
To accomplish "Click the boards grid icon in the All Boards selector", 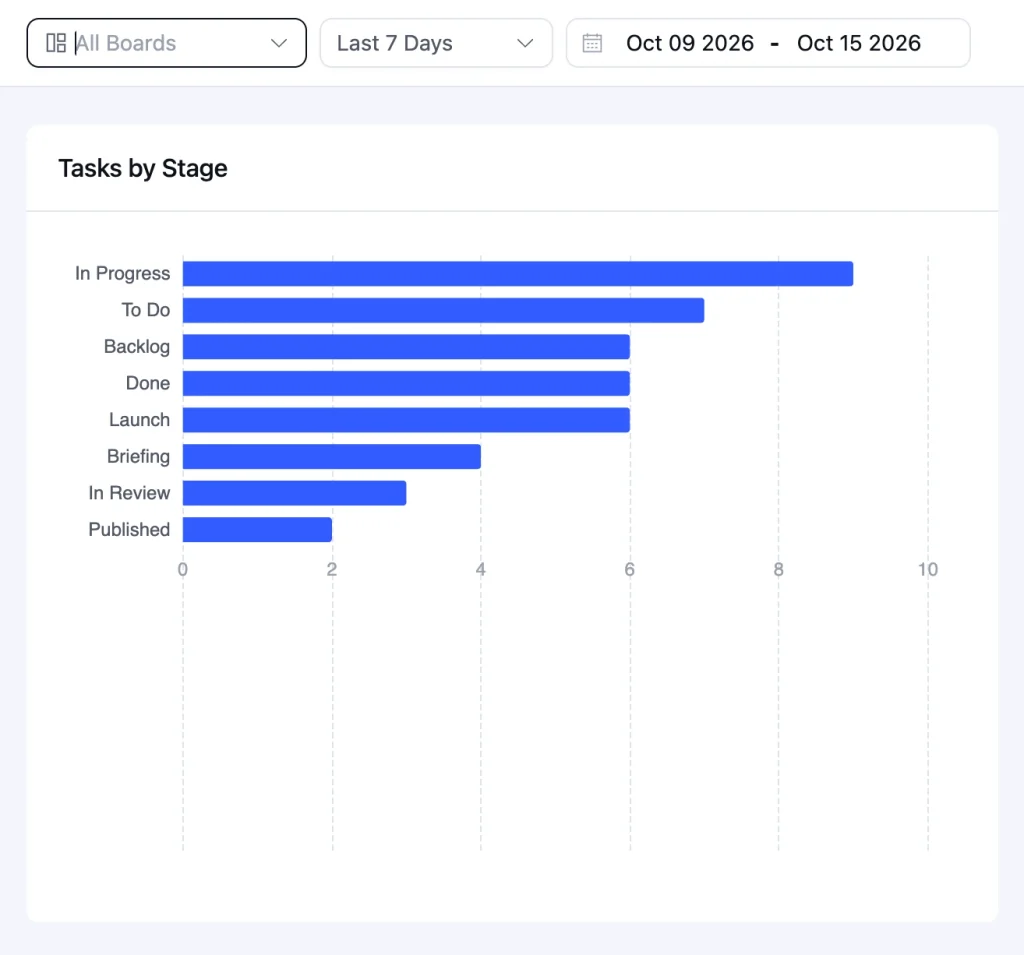I will [56, 43].
